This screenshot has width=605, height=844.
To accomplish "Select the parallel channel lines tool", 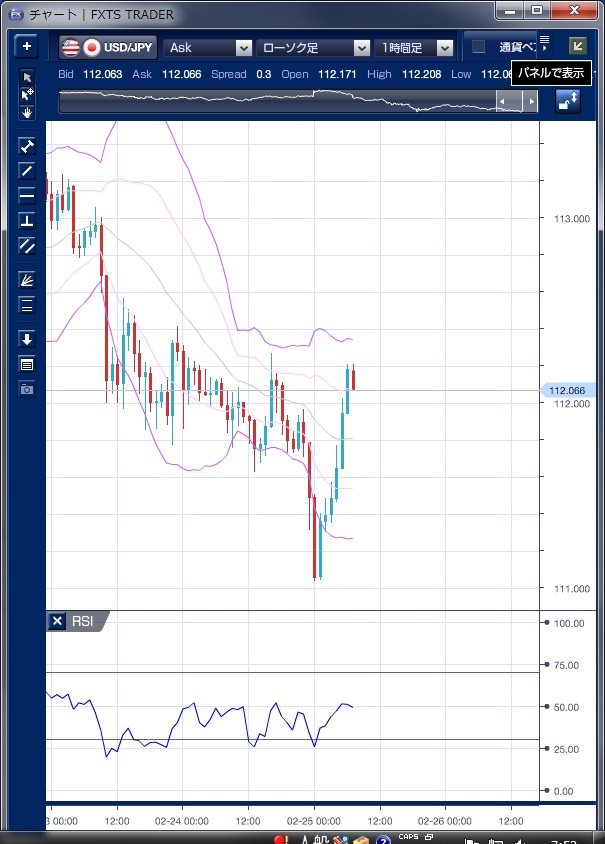I will pyautogui.click(x=27, y=245).
